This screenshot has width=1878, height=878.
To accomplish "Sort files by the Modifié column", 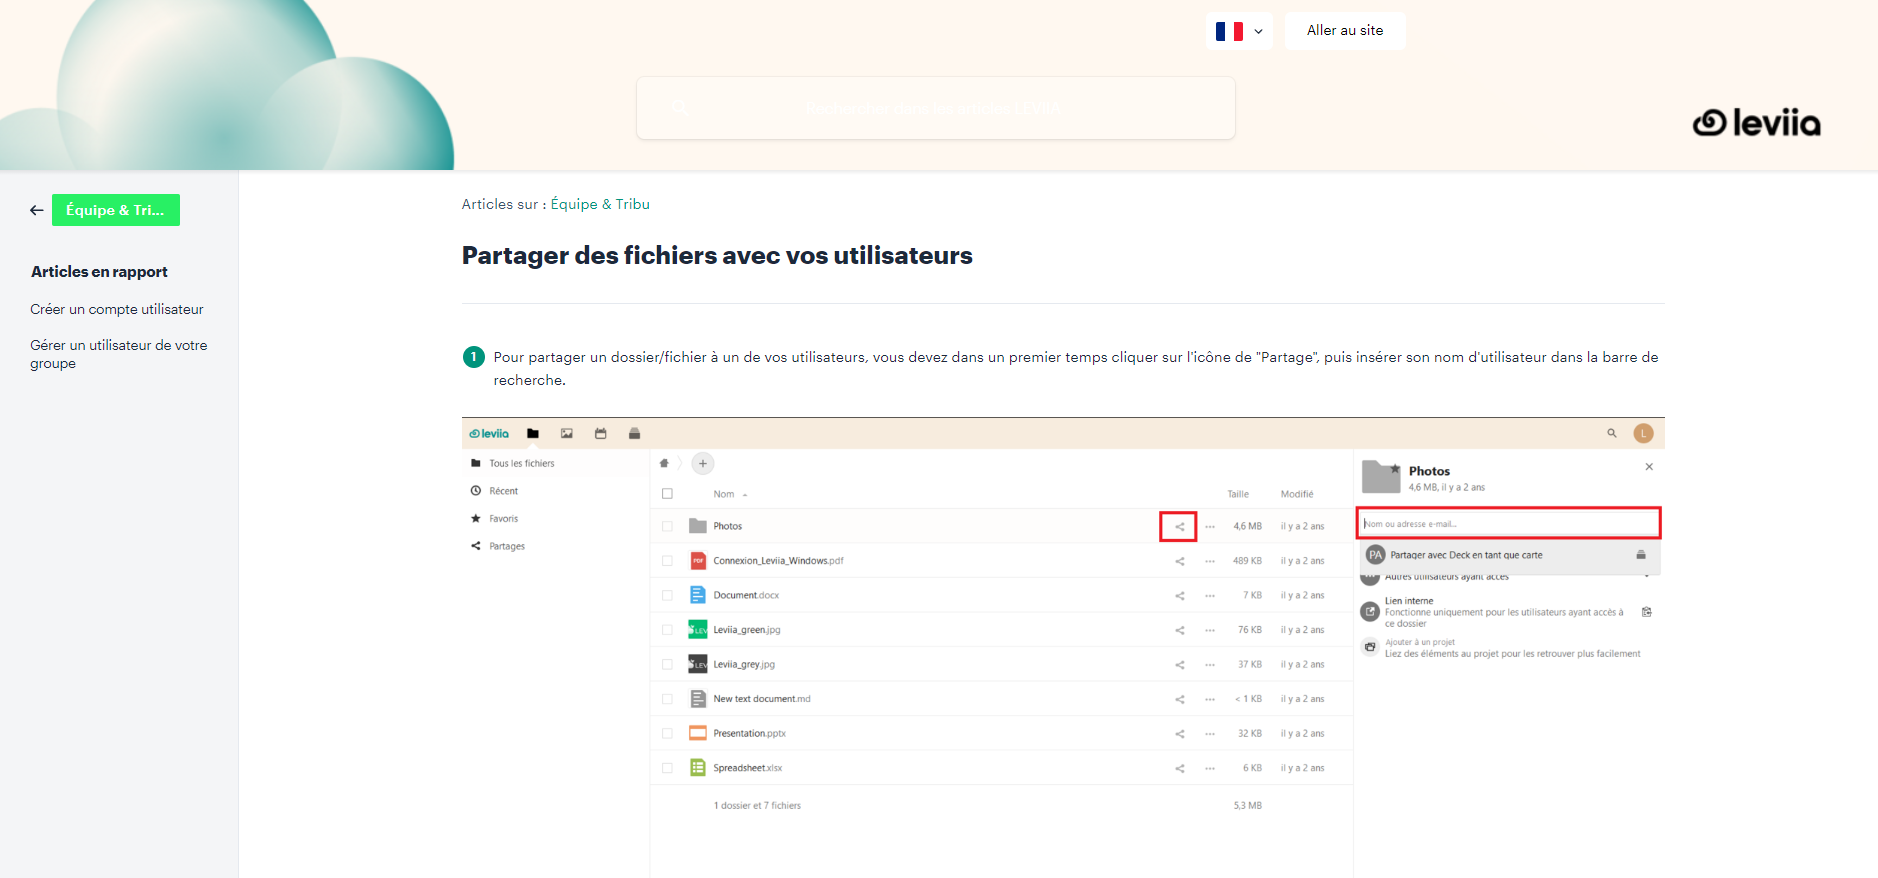I will (x=1297, y=494).
